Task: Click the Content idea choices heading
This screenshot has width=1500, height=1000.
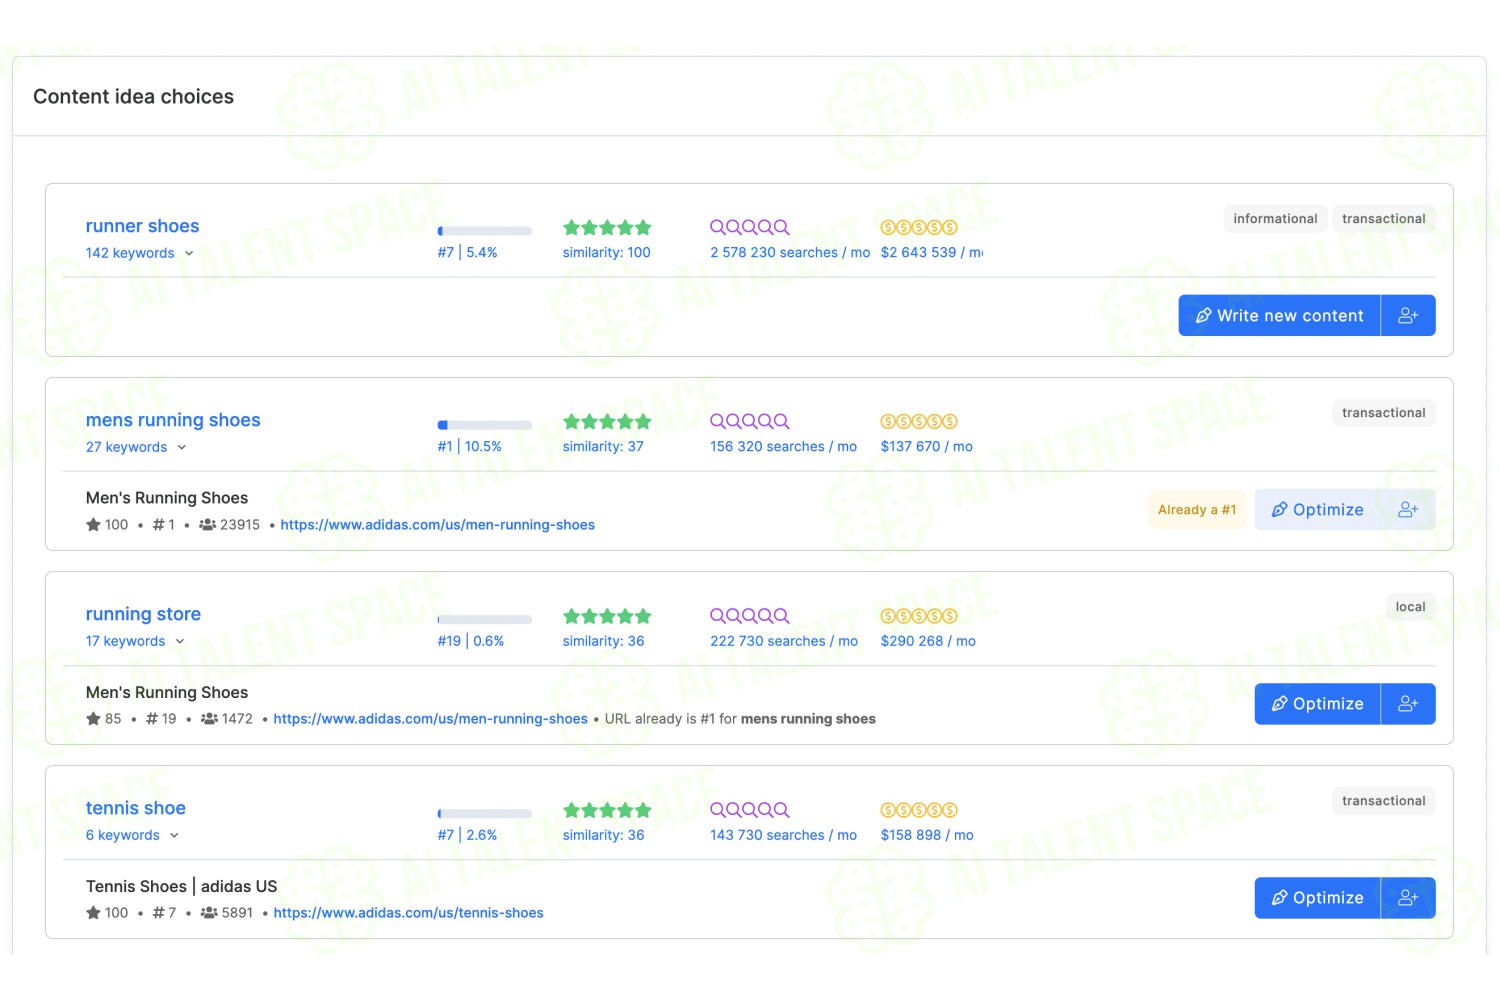Action: tap(133, 96)
